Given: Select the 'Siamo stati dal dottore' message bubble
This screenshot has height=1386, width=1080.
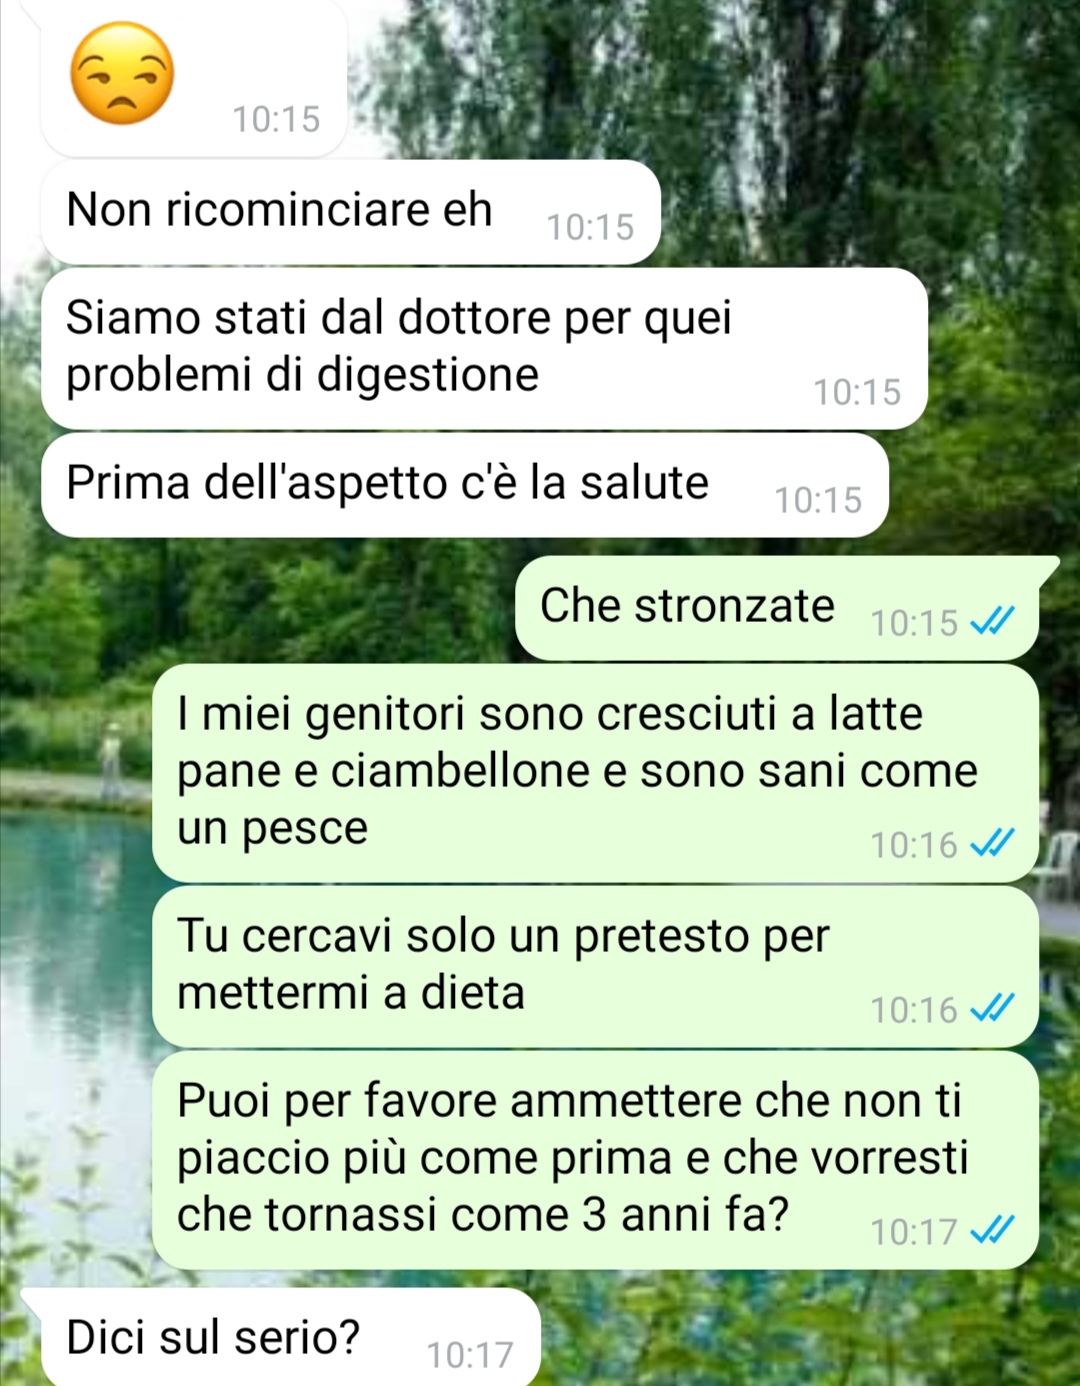Looking at the screenshot, I should pyautogui.click(x=484, y=348).
